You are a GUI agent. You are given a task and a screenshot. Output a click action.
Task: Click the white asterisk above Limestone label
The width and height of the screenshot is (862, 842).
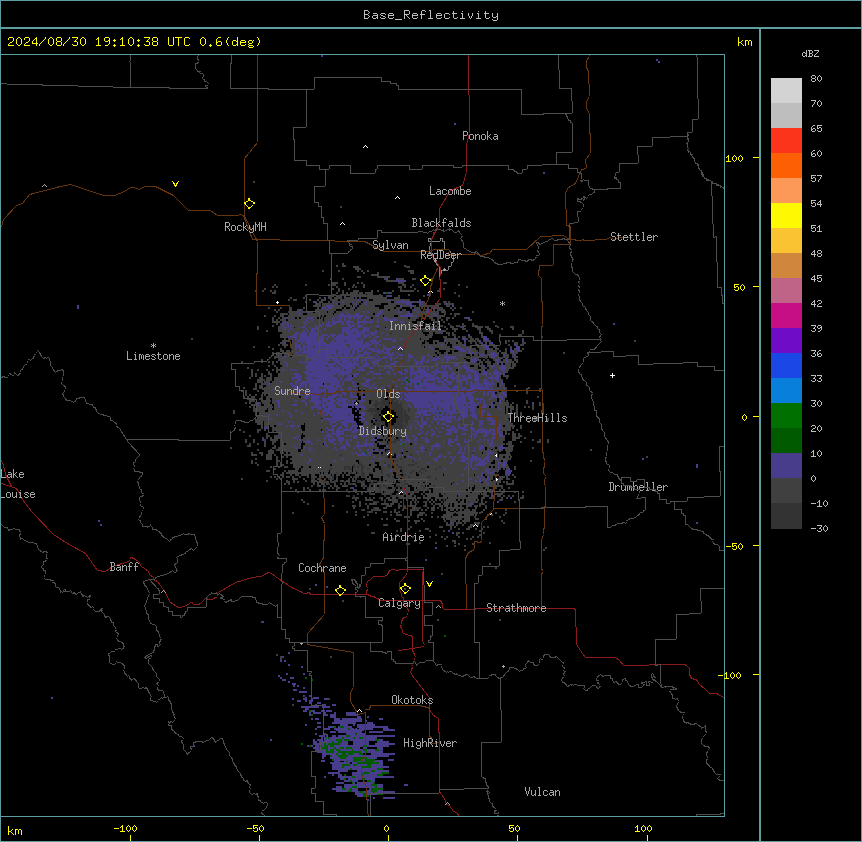pos(153,346)
